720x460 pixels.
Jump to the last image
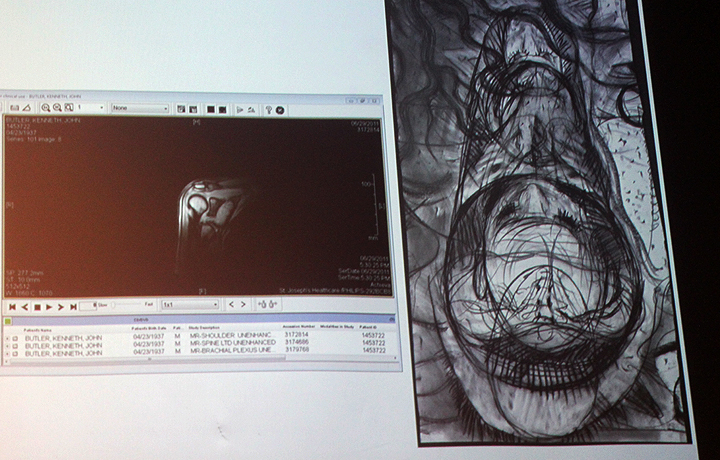click(x=73, y=307)
